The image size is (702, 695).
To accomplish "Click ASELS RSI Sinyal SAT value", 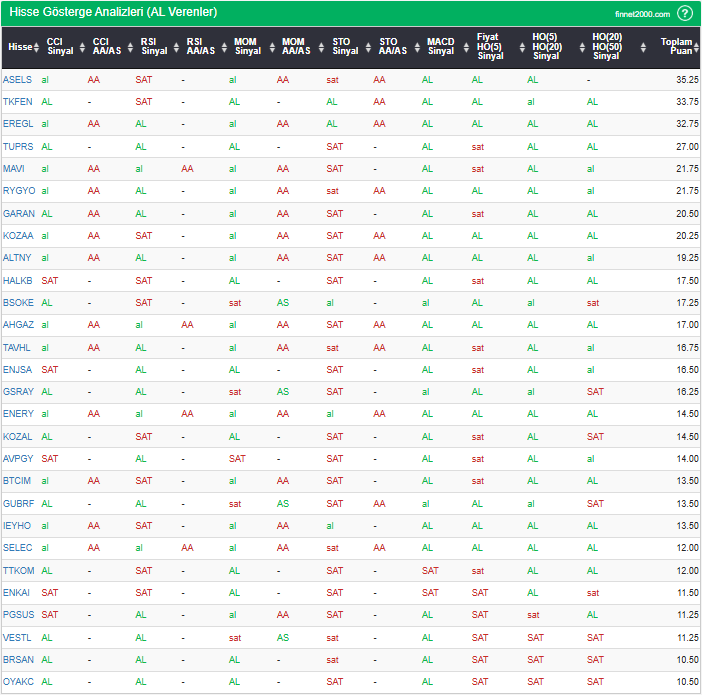I will click(x=144, y=80).
